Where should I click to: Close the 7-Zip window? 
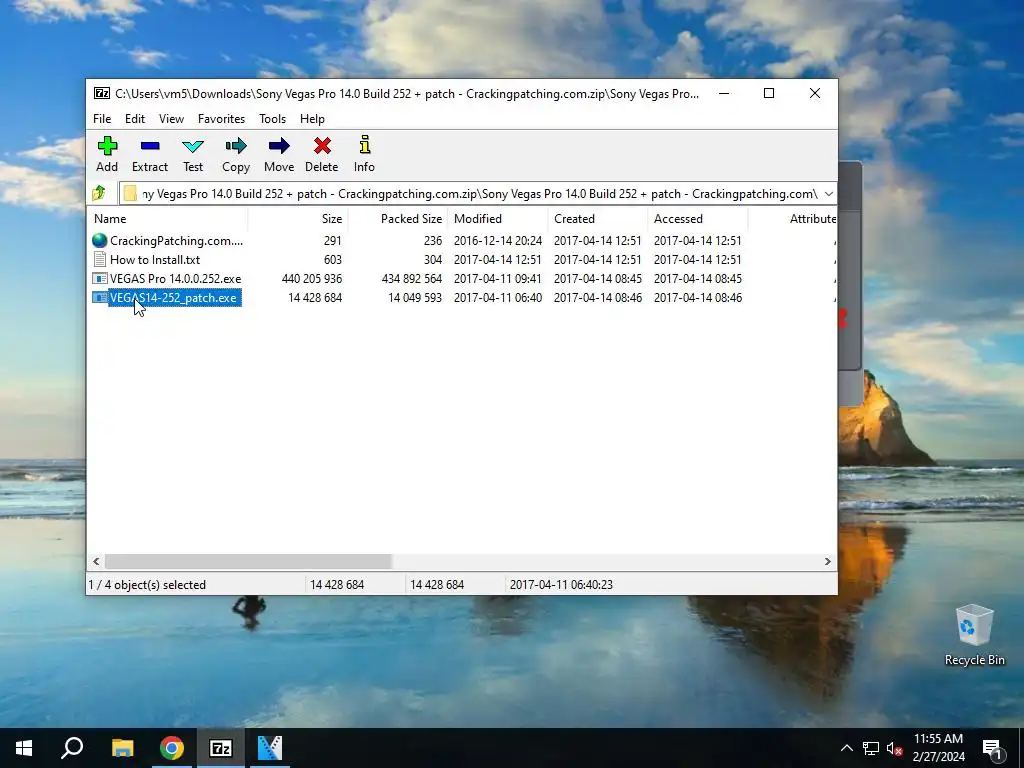pyautogui.click(x=814, y=93)
